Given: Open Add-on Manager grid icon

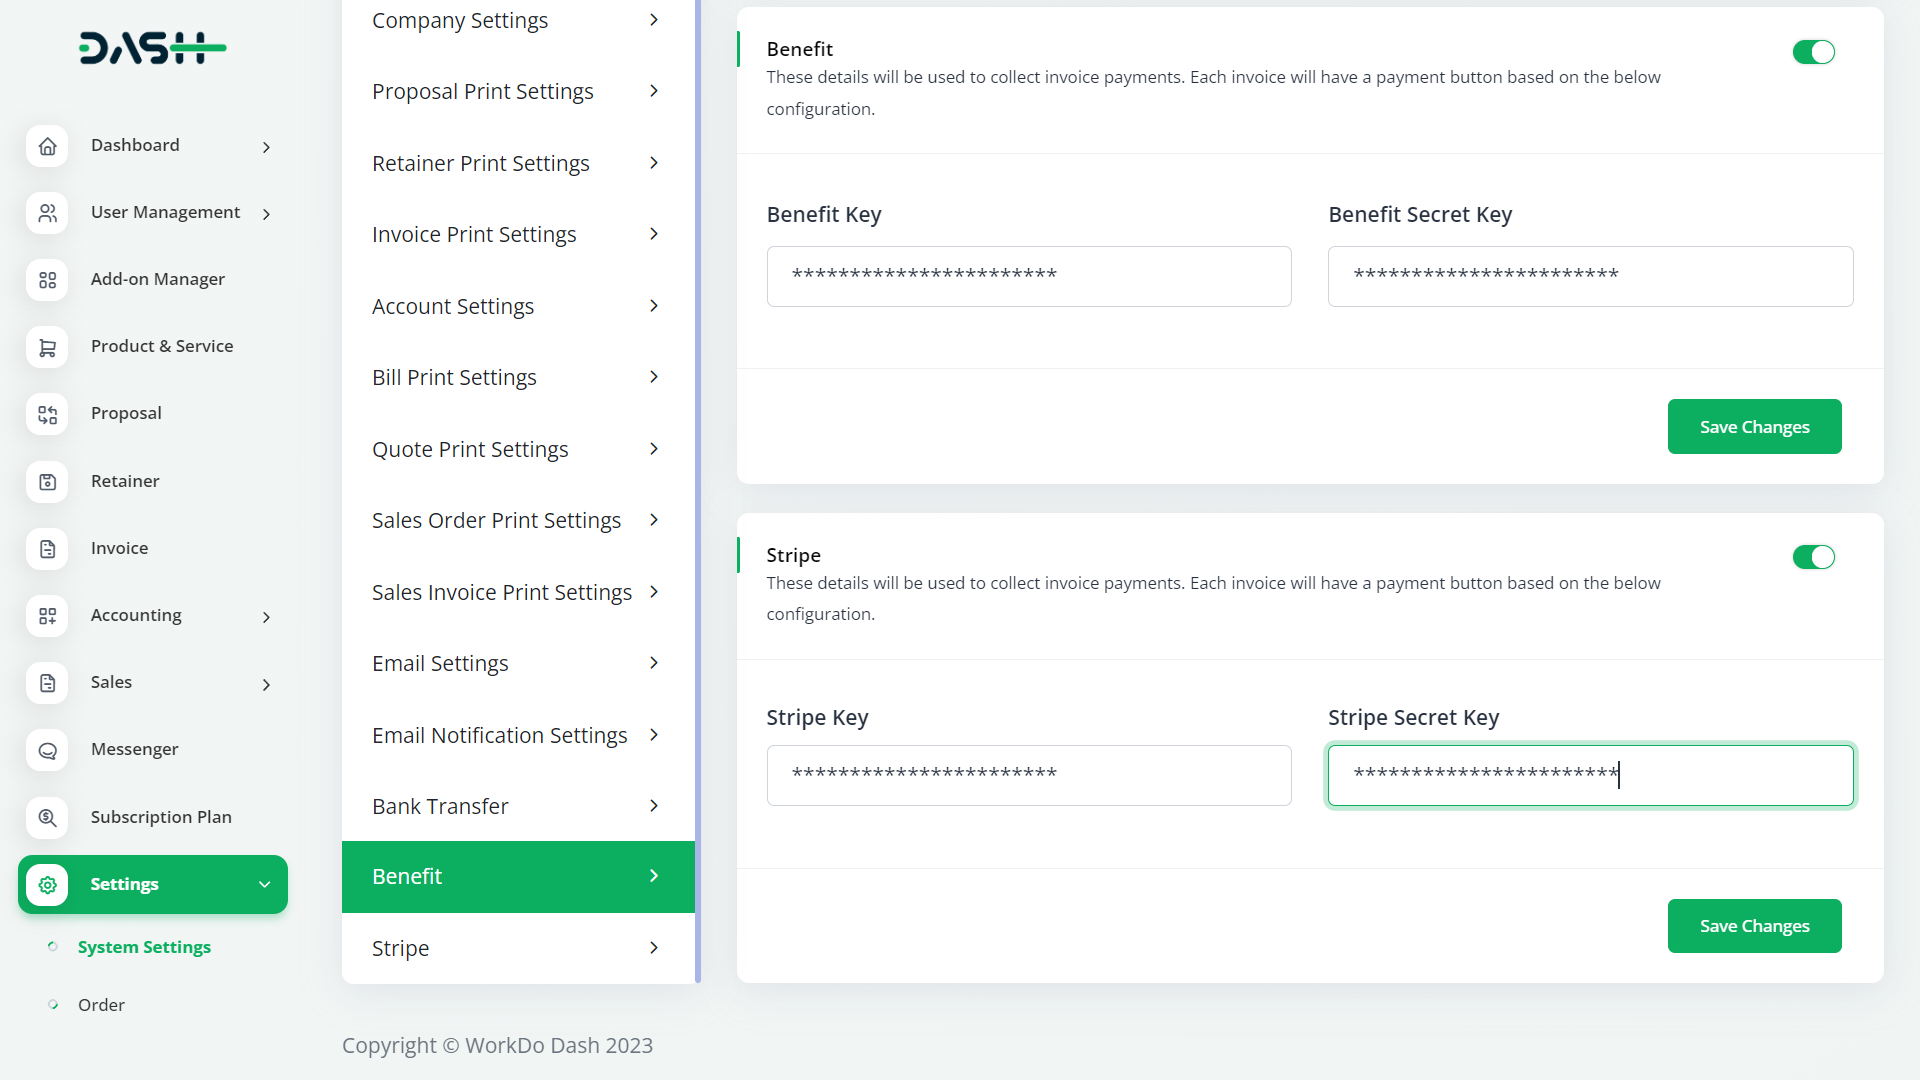Looking at the screenshot, I should point(47,280).
